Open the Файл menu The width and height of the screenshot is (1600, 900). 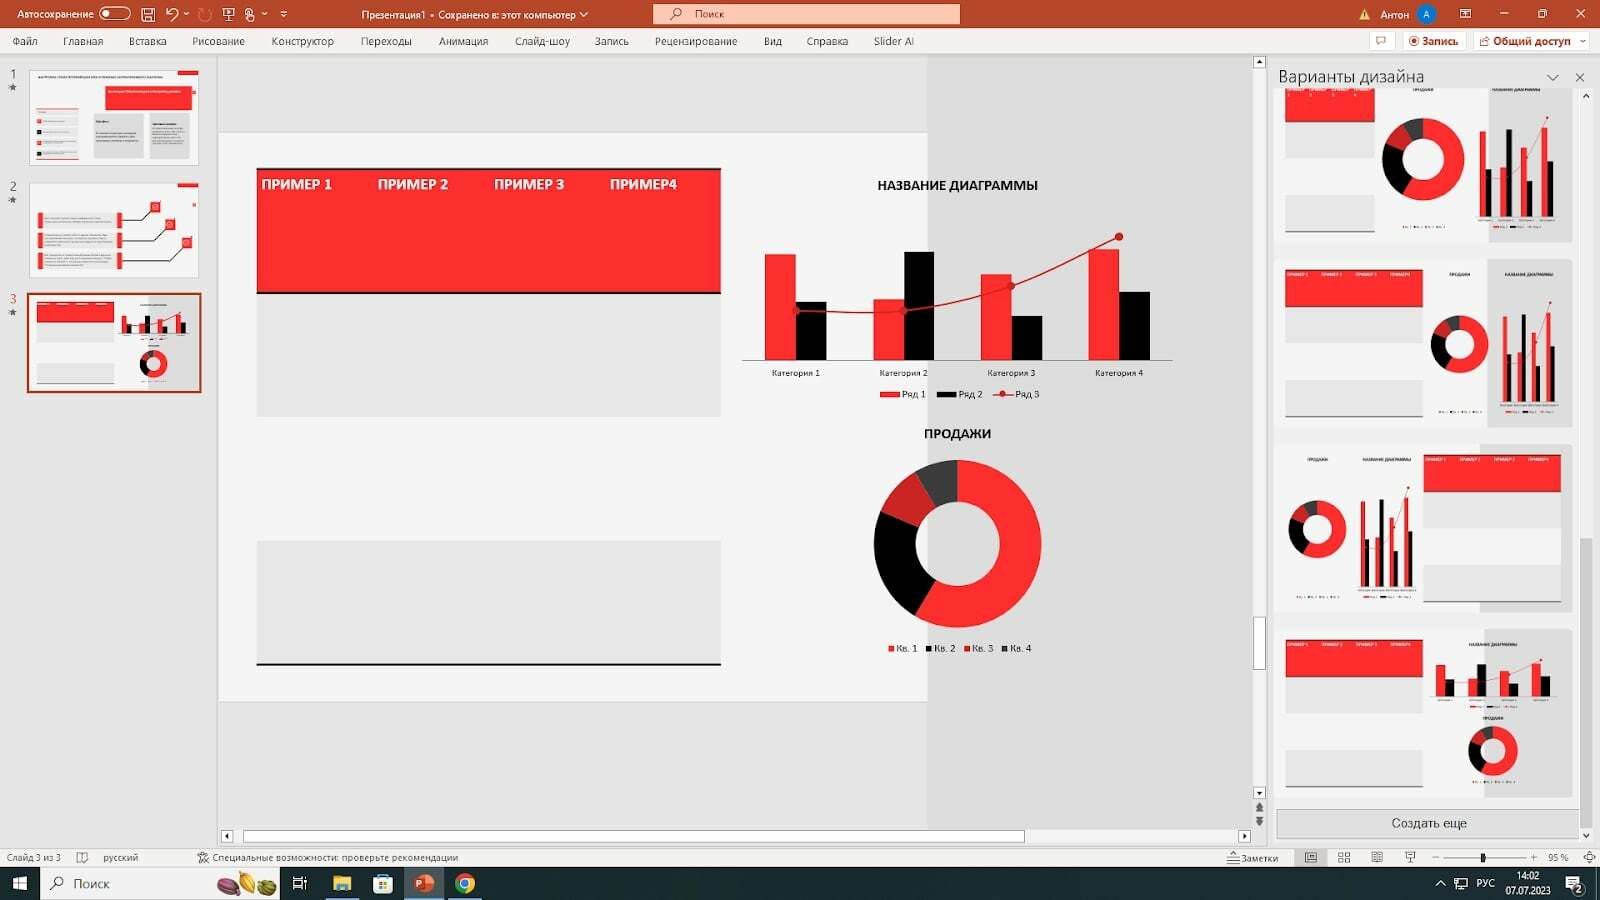pos(25,41)
